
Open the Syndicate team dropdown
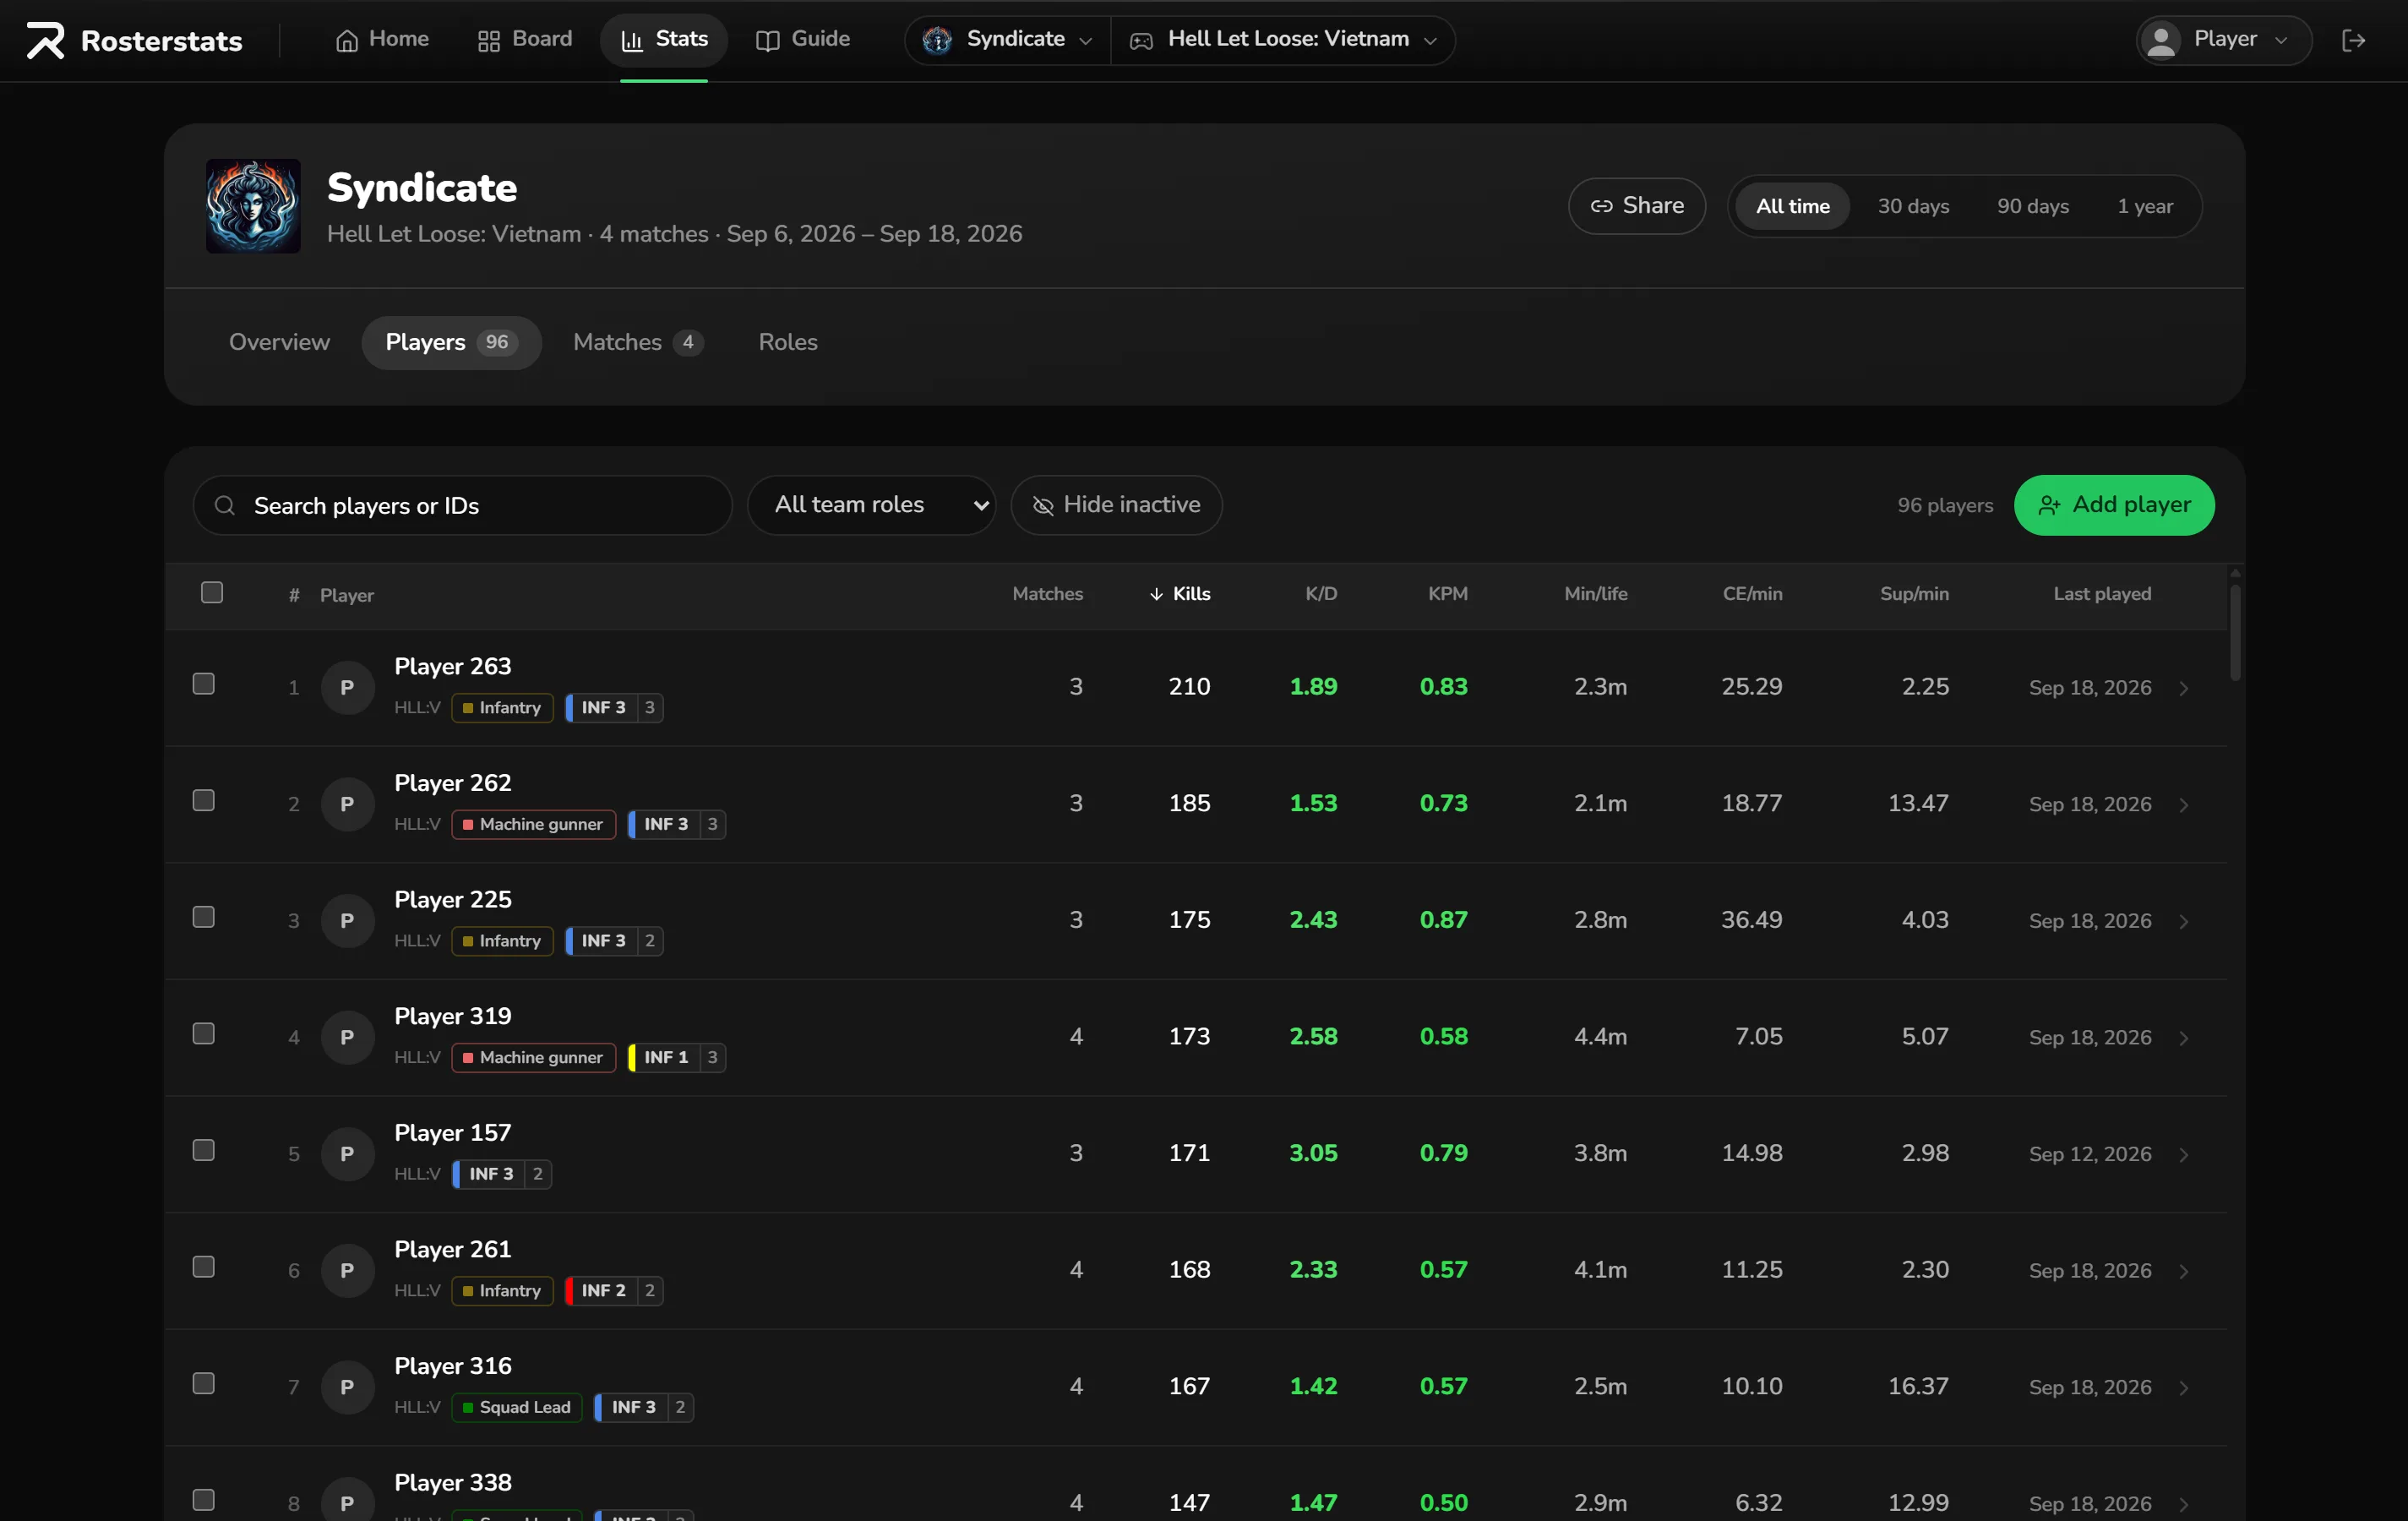1007,40
